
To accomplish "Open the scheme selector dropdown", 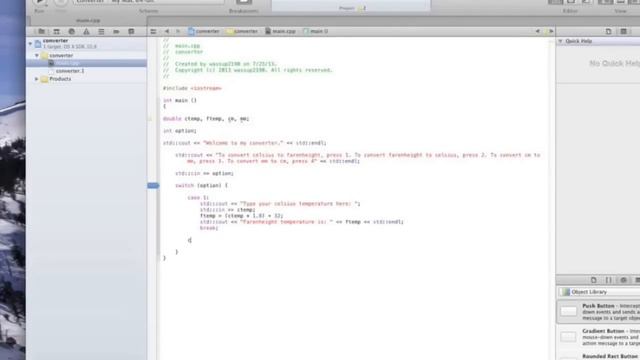I will click(149, 2).
